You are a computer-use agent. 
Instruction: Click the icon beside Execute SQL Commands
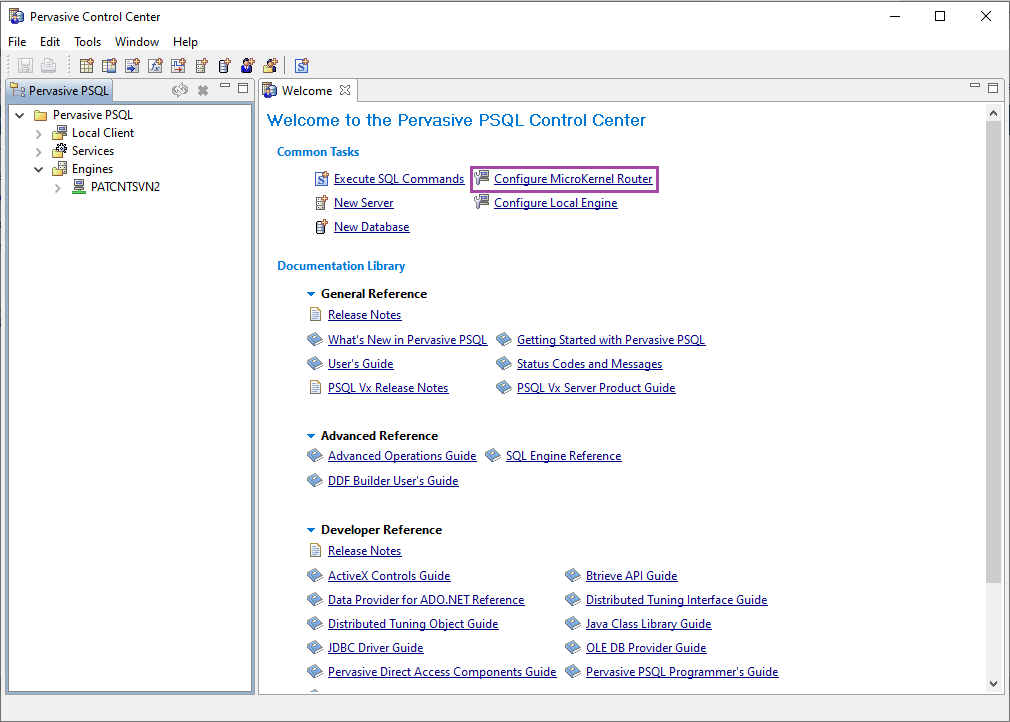point(321,178)
